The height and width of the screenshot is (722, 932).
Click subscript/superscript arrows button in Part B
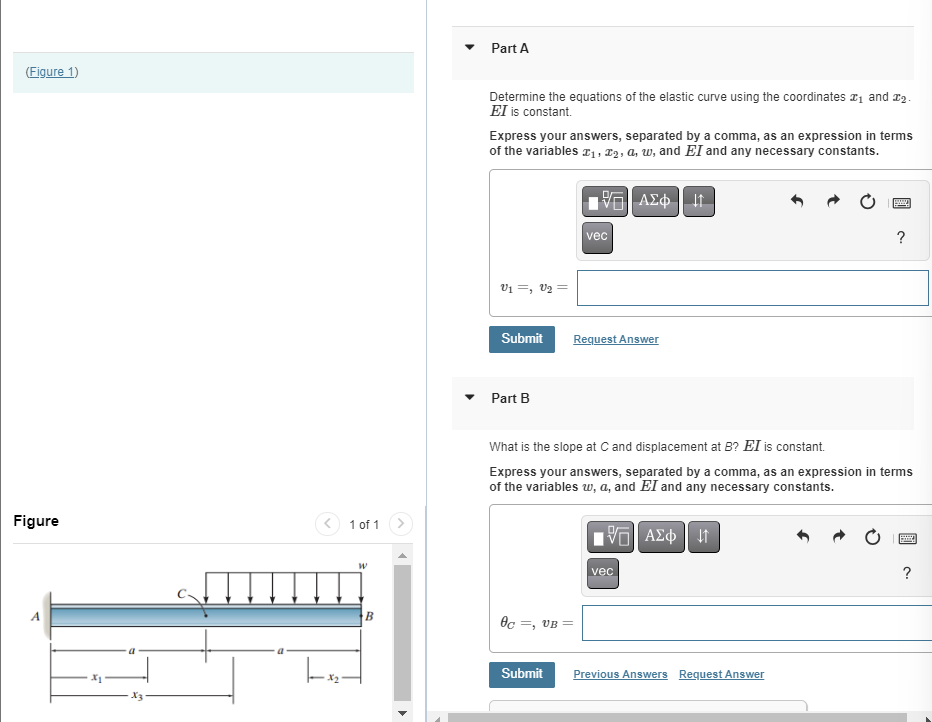704,537
